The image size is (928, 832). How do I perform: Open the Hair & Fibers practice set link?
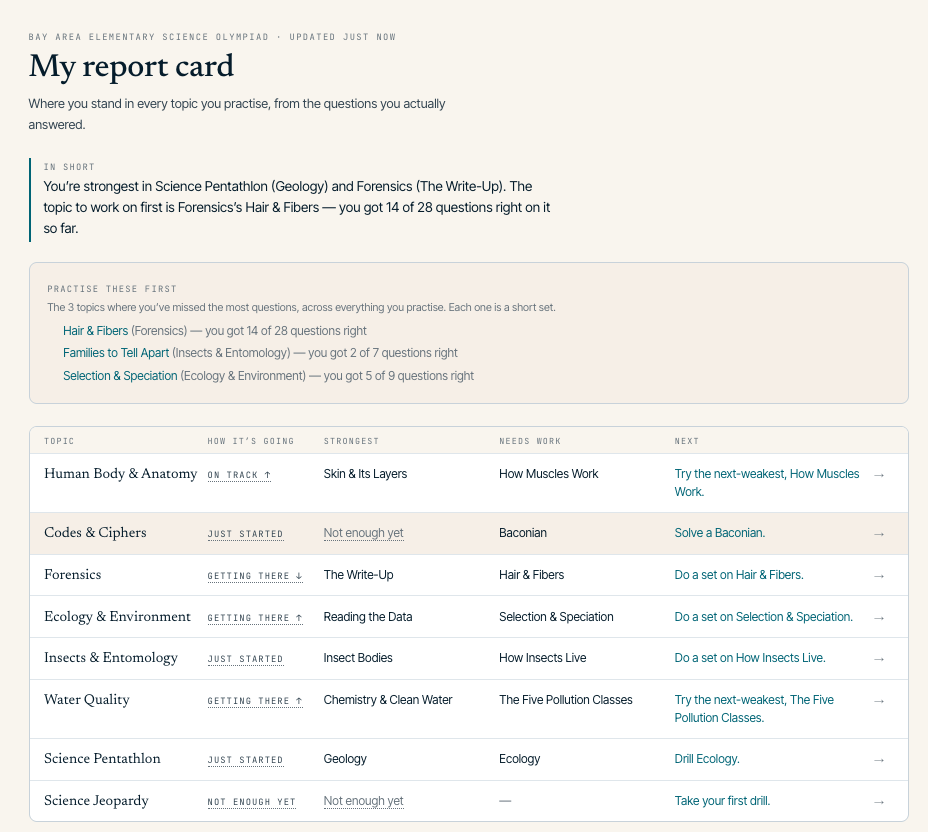95,331
